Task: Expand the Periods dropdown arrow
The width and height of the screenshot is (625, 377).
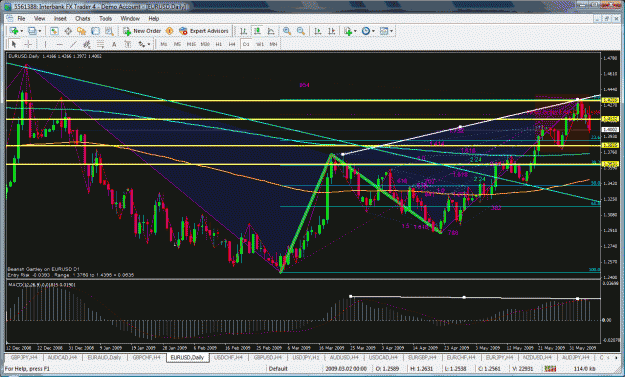Action: 373,31
